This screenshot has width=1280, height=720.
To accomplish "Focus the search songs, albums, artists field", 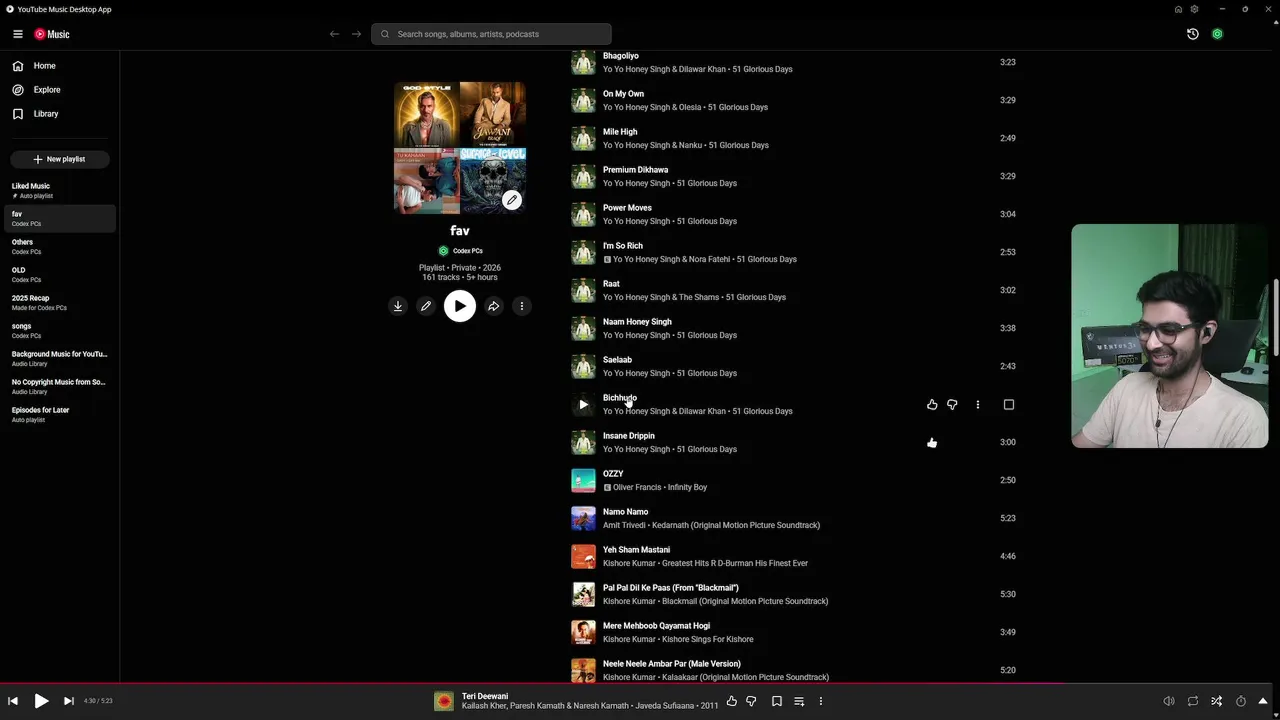I will click(491, 34).
